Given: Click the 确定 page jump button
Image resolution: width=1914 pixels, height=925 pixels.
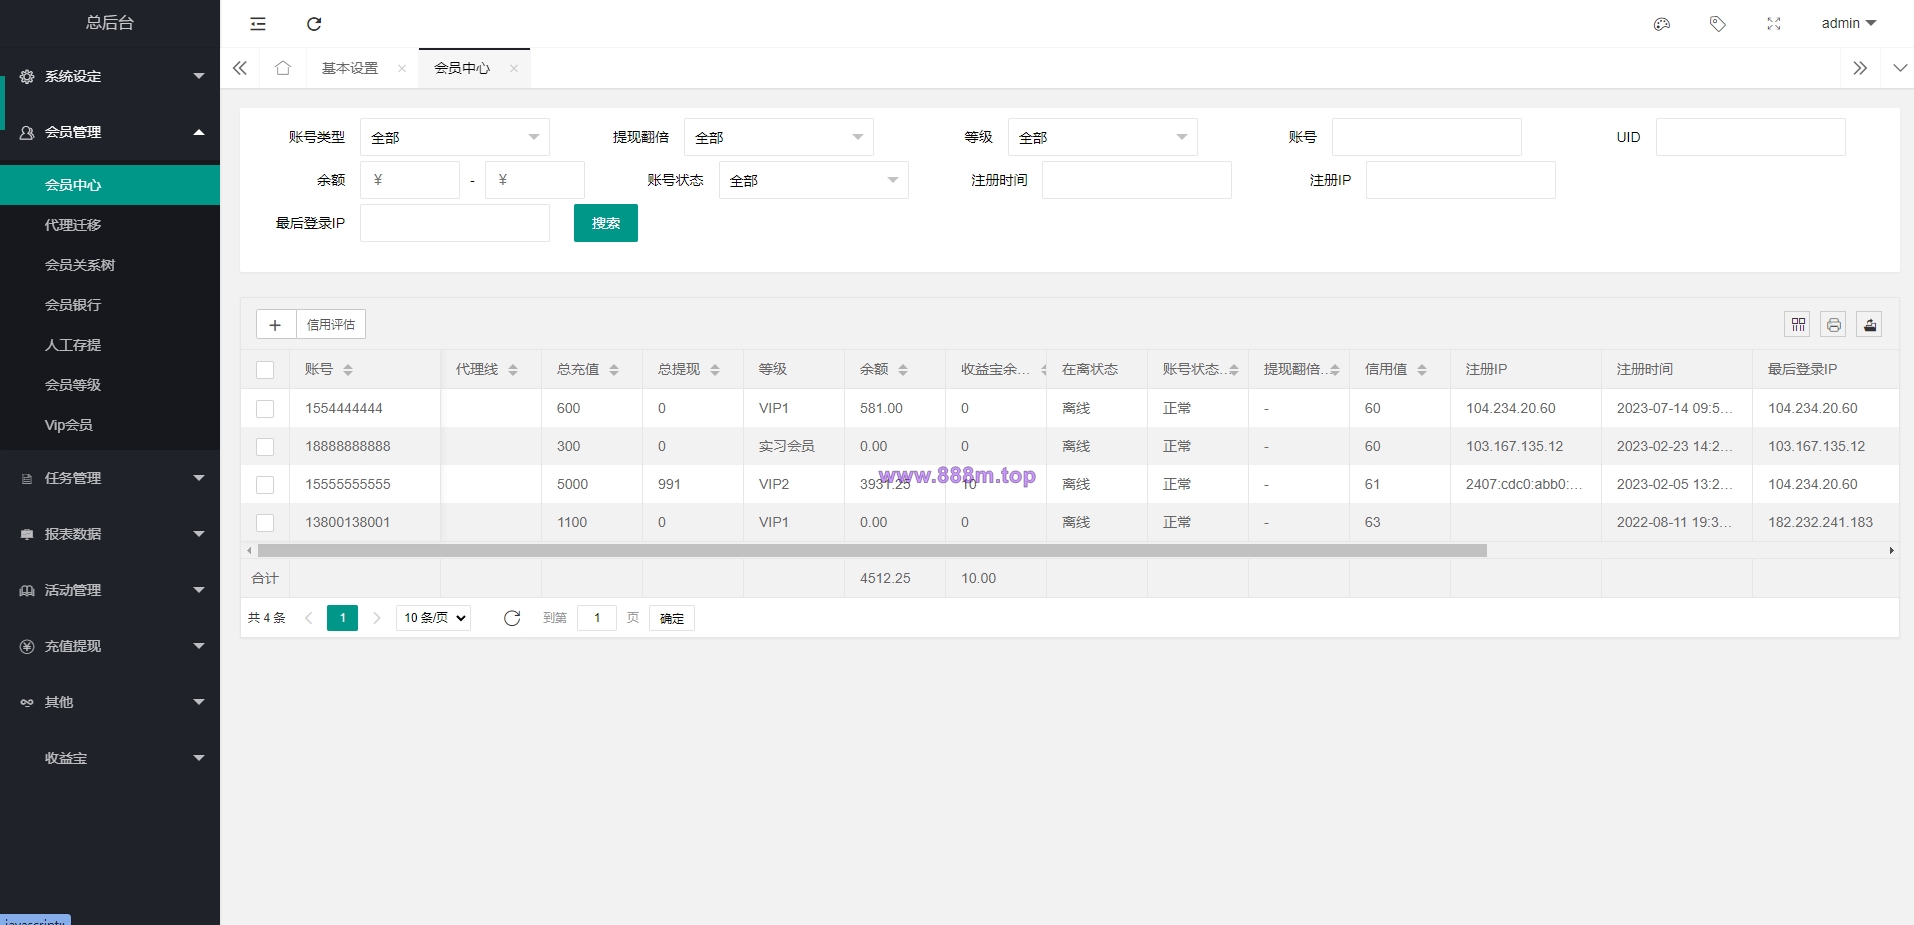Looking at the screenshot, I should (672, 618).
